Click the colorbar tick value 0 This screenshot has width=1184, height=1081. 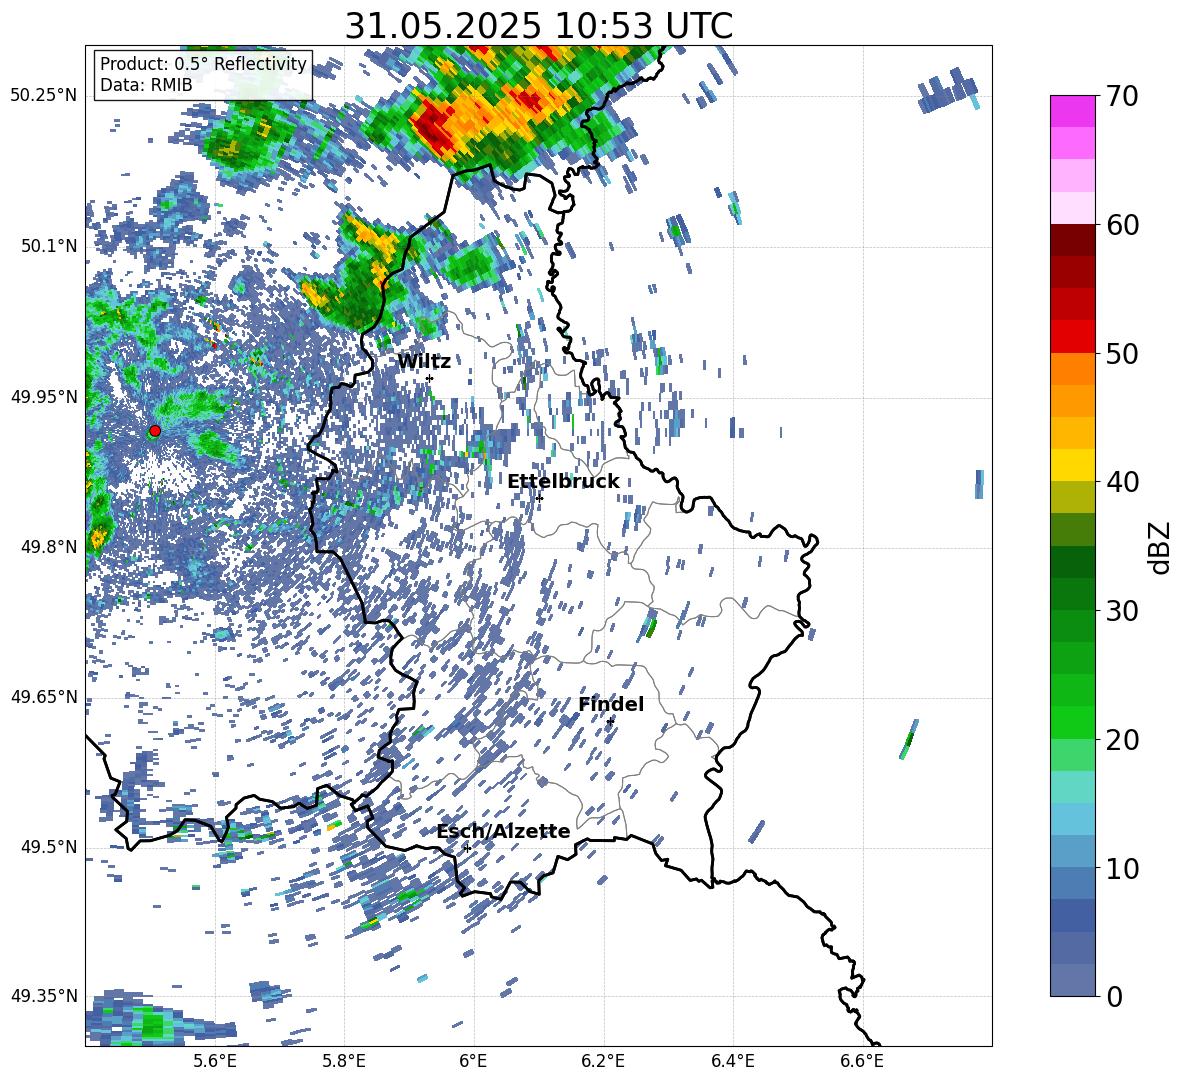1114,997
